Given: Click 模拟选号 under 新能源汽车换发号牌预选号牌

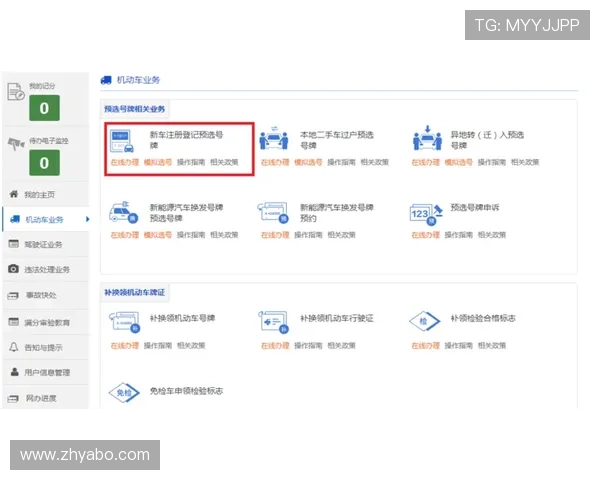Looking at the screenshot, I should point(158,235).
